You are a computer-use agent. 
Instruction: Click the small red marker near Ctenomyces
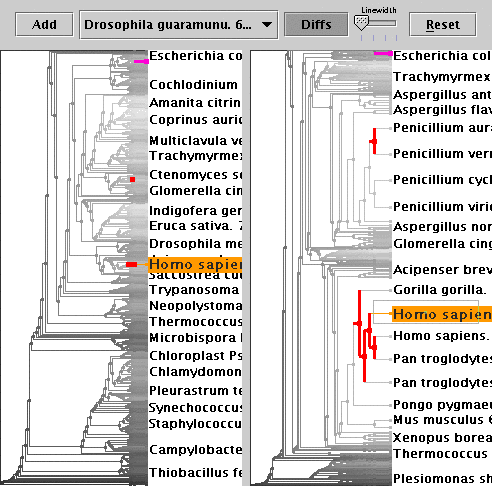click(132, 179)
